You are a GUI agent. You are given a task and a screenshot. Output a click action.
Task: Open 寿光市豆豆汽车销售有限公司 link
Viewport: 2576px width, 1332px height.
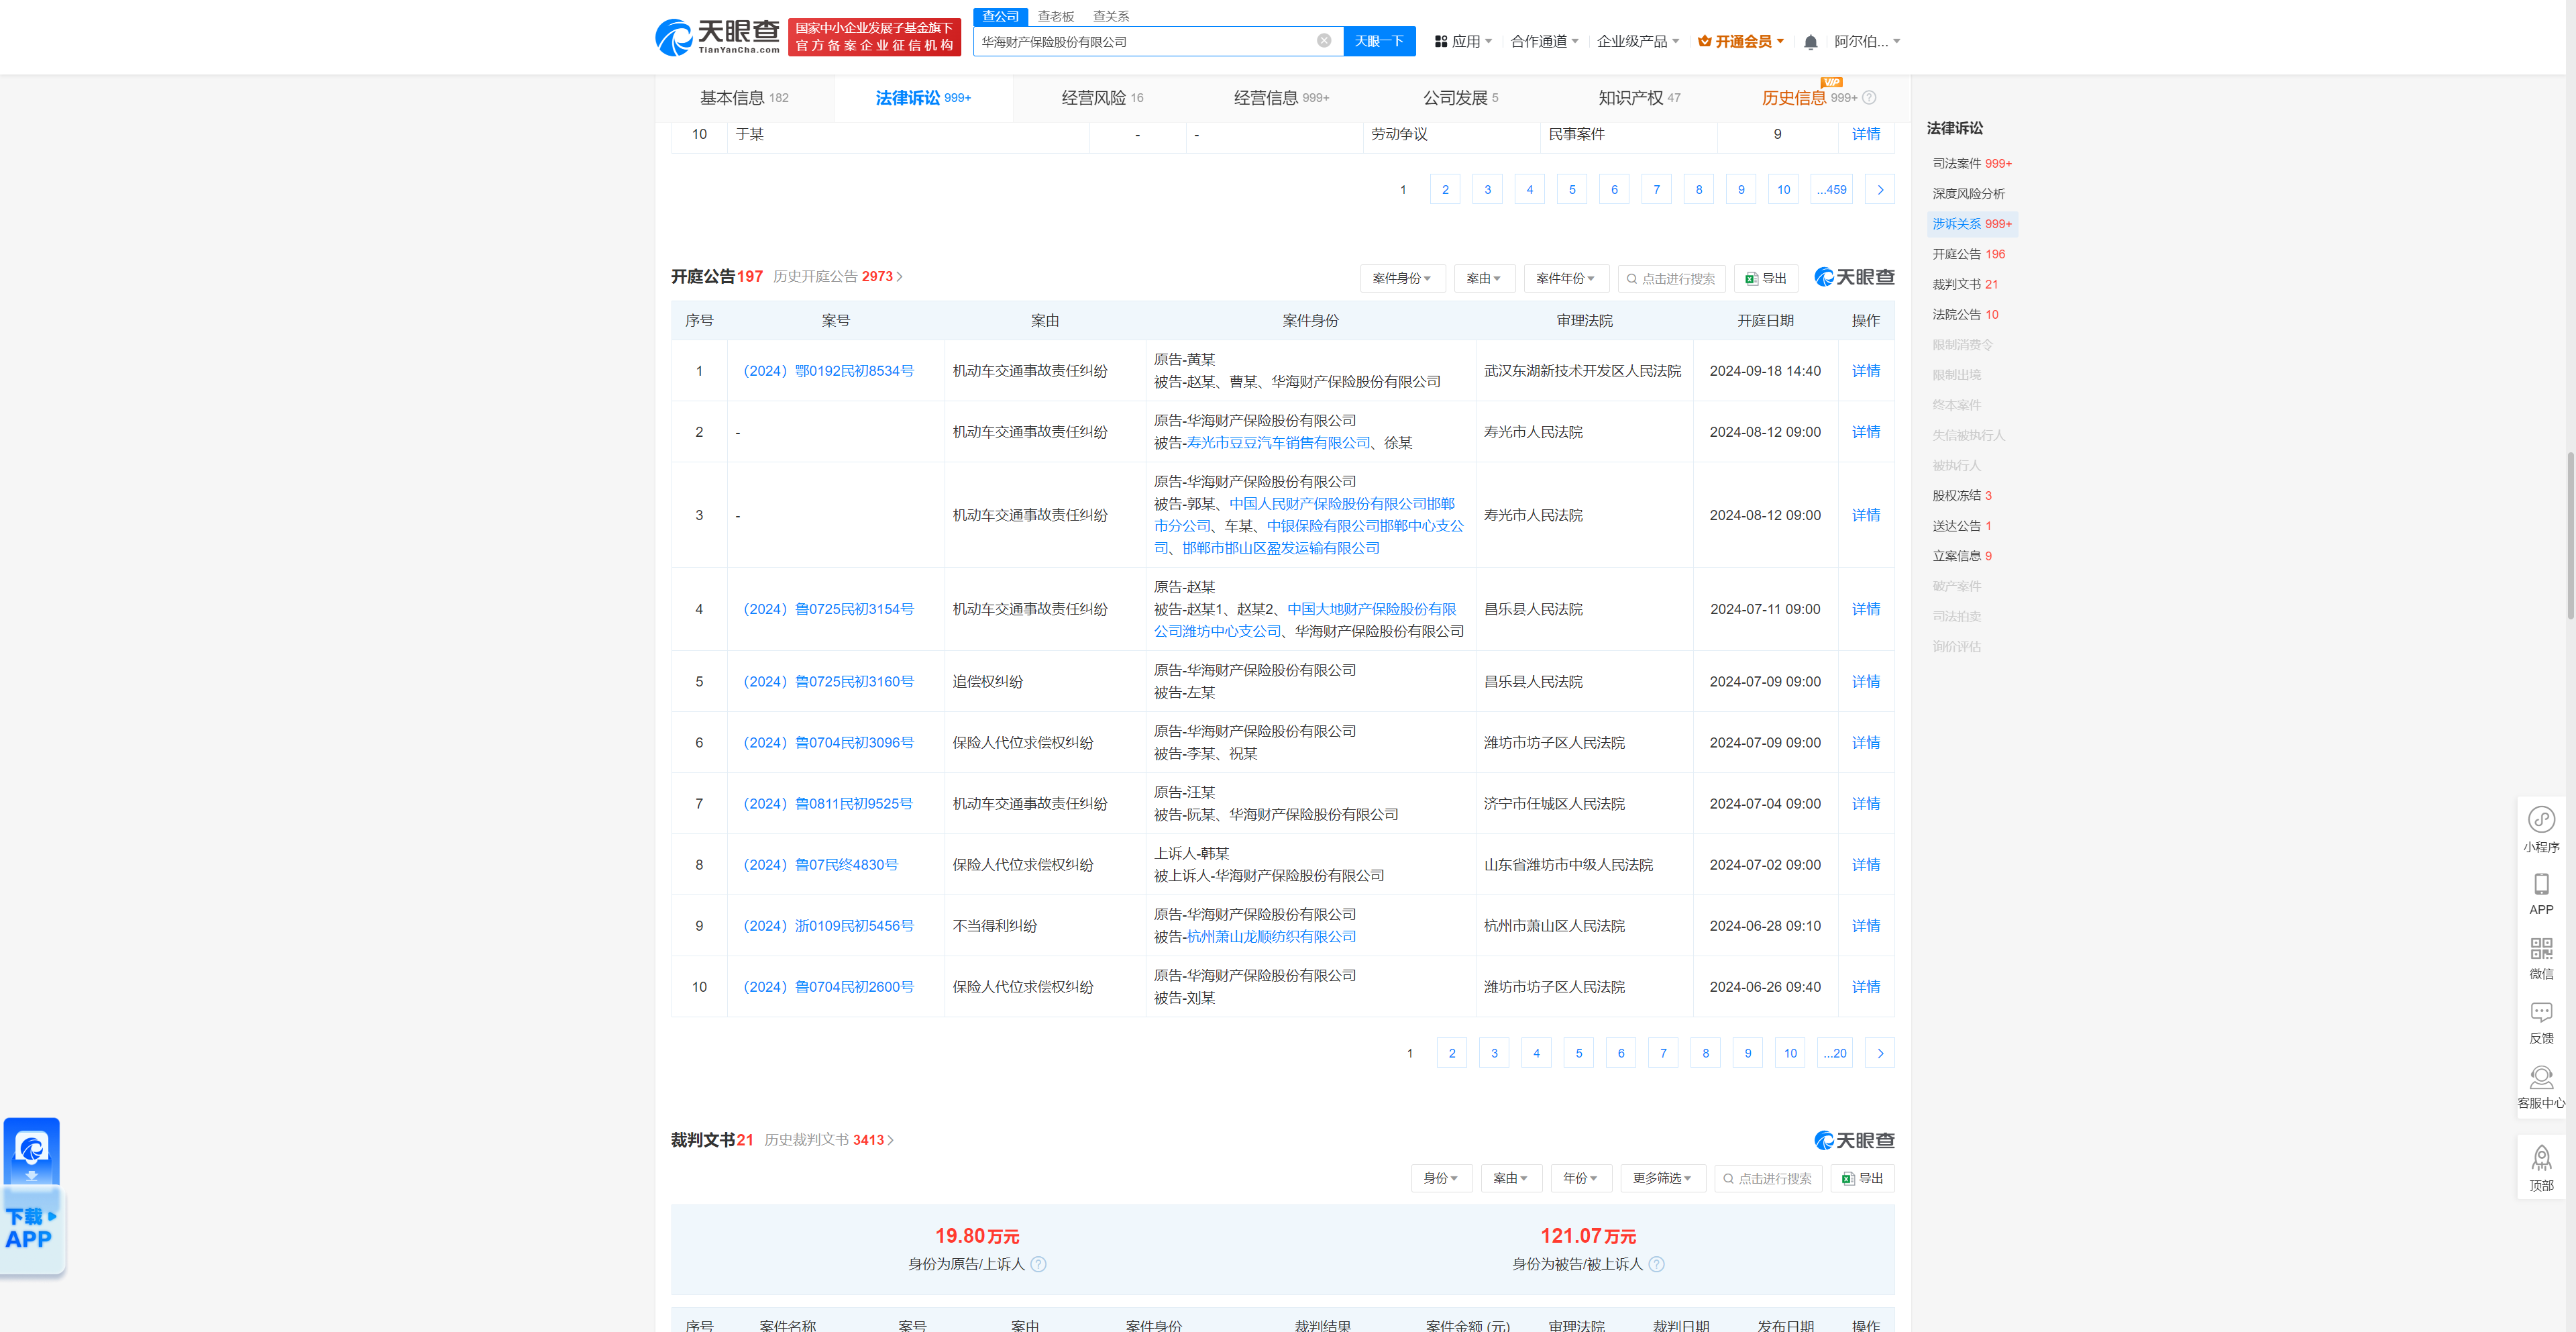(x=1278, y=443)
